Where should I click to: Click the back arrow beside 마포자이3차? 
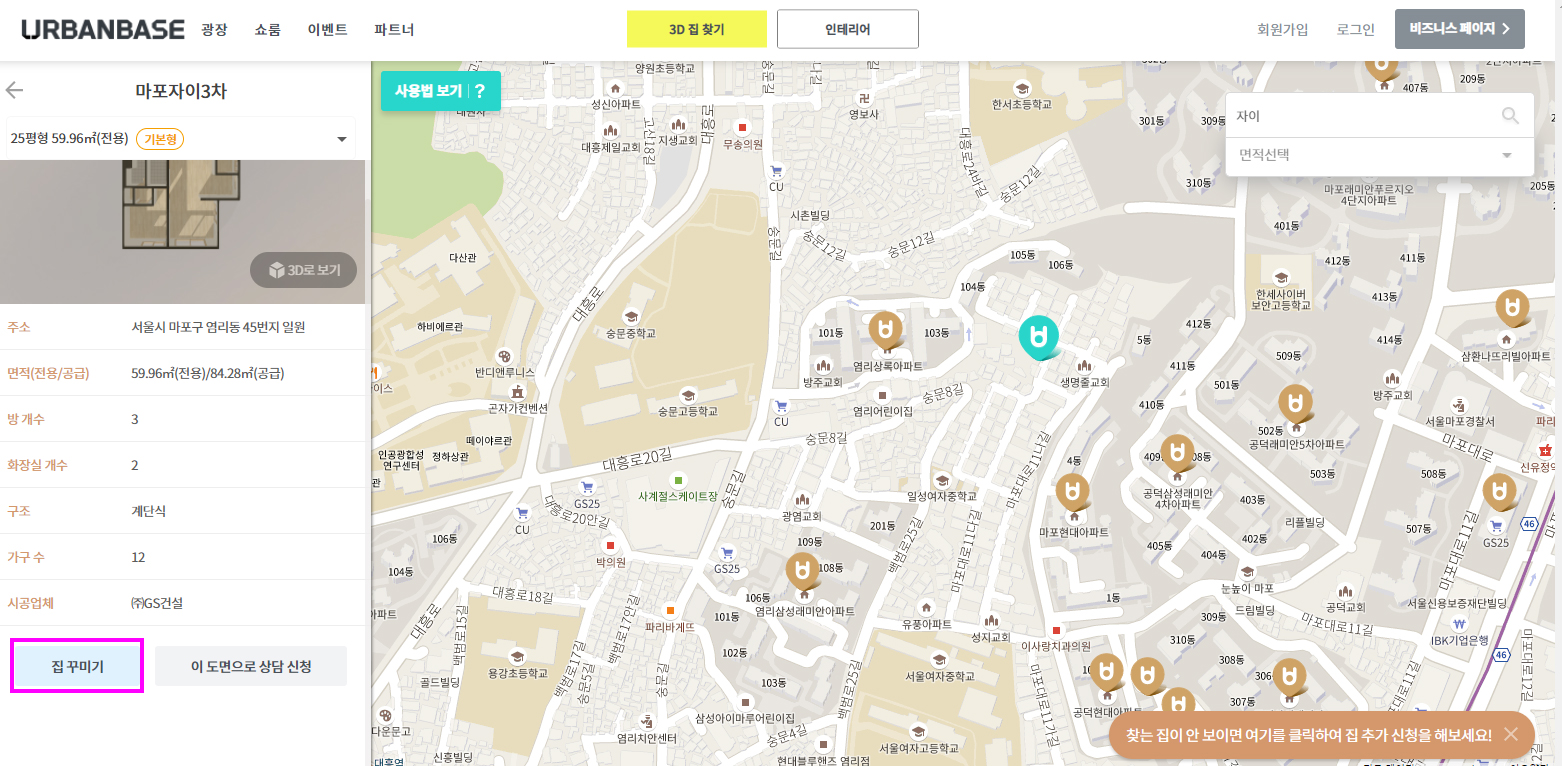point(14,90)
